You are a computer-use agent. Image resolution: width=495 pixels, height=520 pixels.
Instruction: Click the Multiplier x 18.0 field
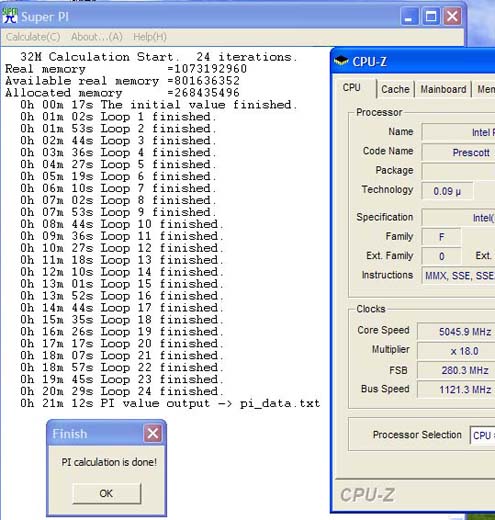point(456,351)
